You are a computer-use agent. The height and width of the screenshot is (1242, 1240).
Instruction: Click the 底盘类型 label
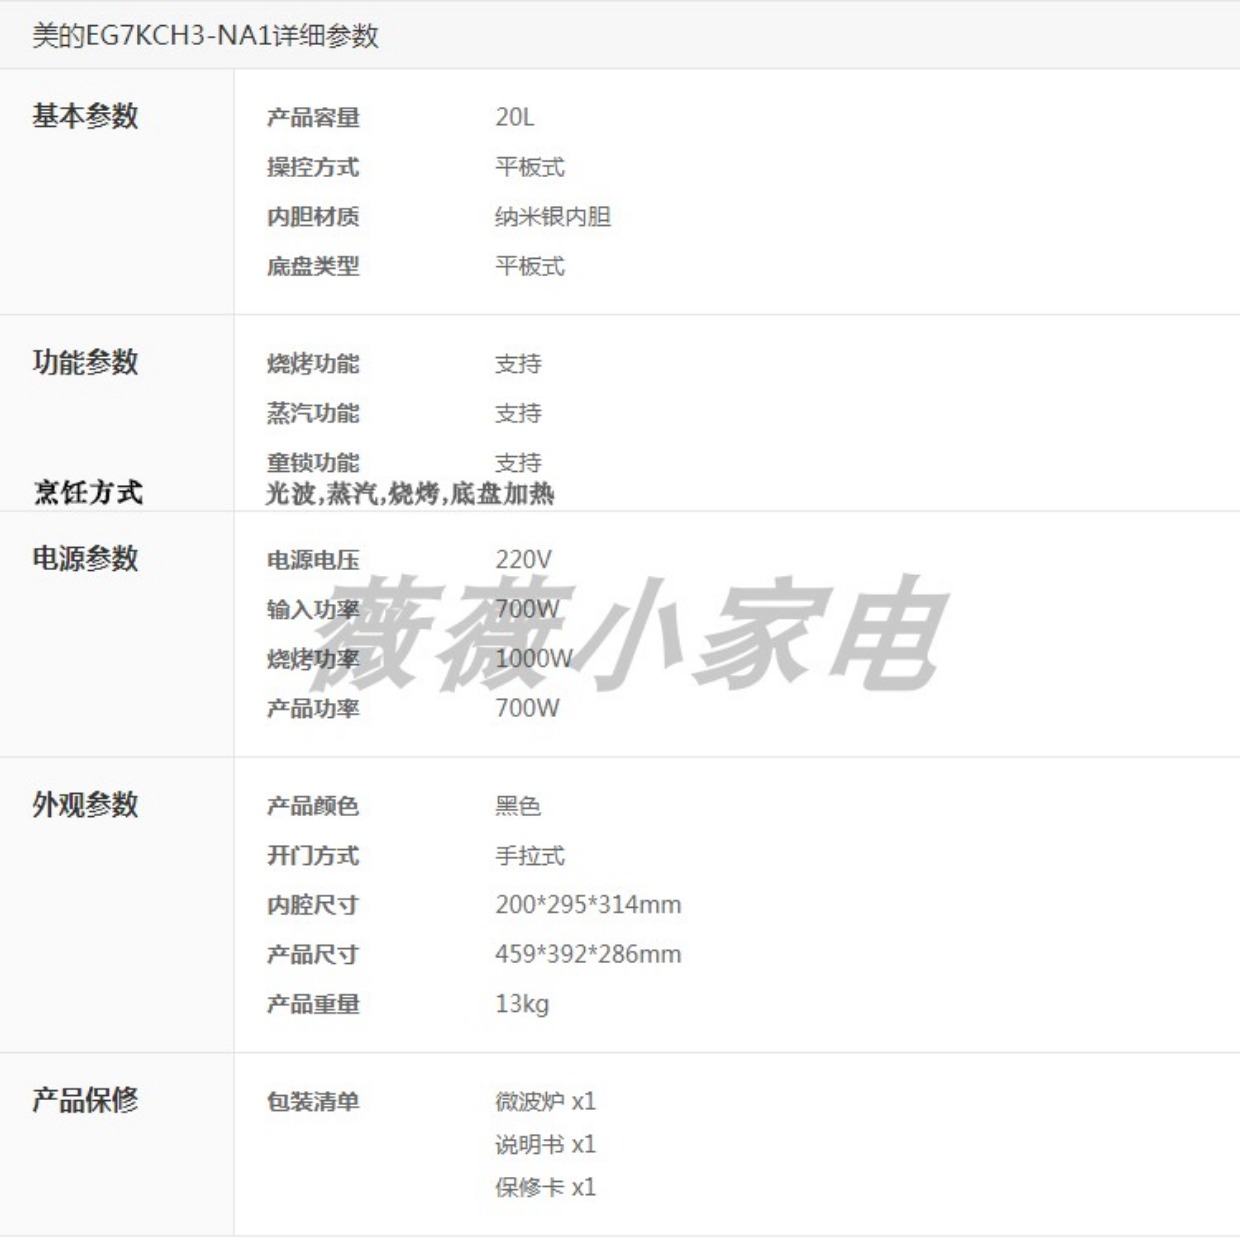point(313,266)
